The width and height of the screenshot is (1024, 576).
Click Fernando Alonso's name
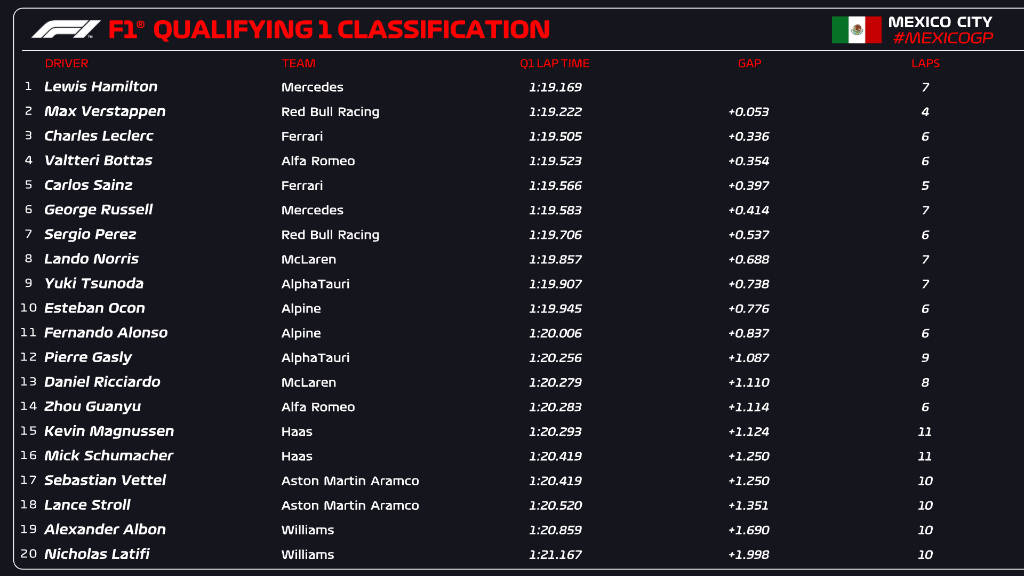[x=106, y=333]
